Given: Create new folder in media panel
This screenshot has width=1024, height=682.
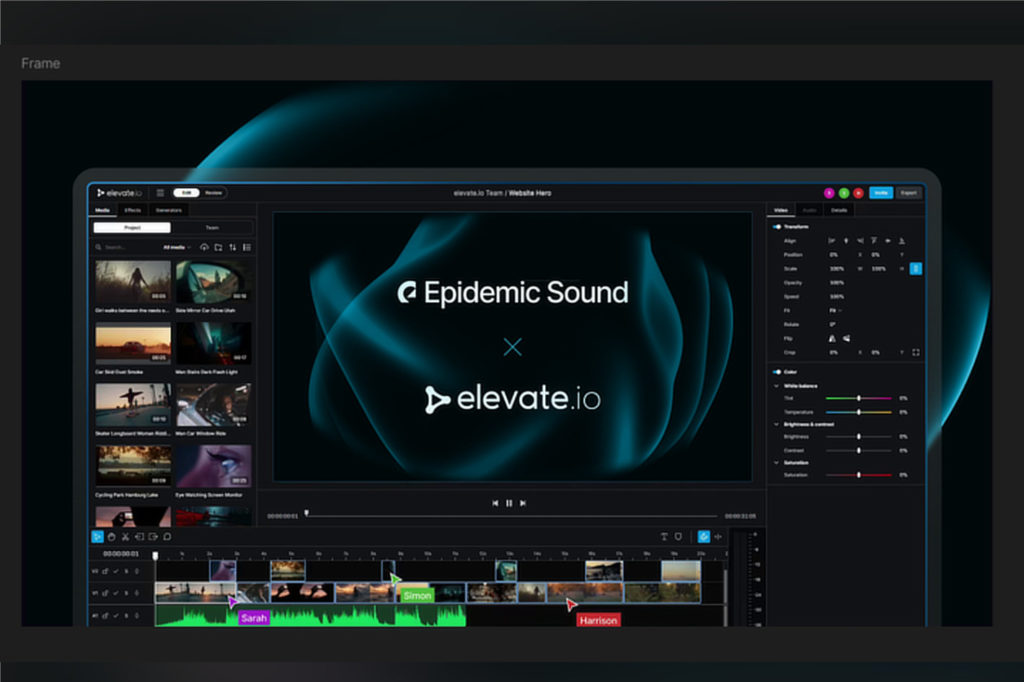Looking at the screenshot, I should [218, 247].
